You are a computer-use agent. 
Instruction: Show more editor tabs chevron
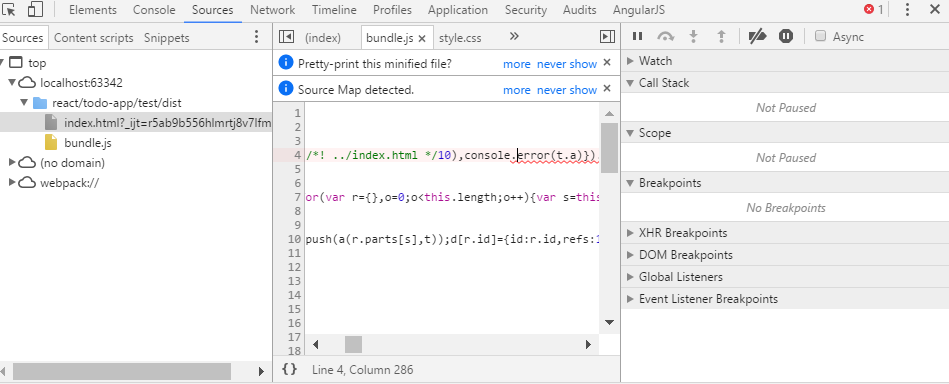coord(514,36)
